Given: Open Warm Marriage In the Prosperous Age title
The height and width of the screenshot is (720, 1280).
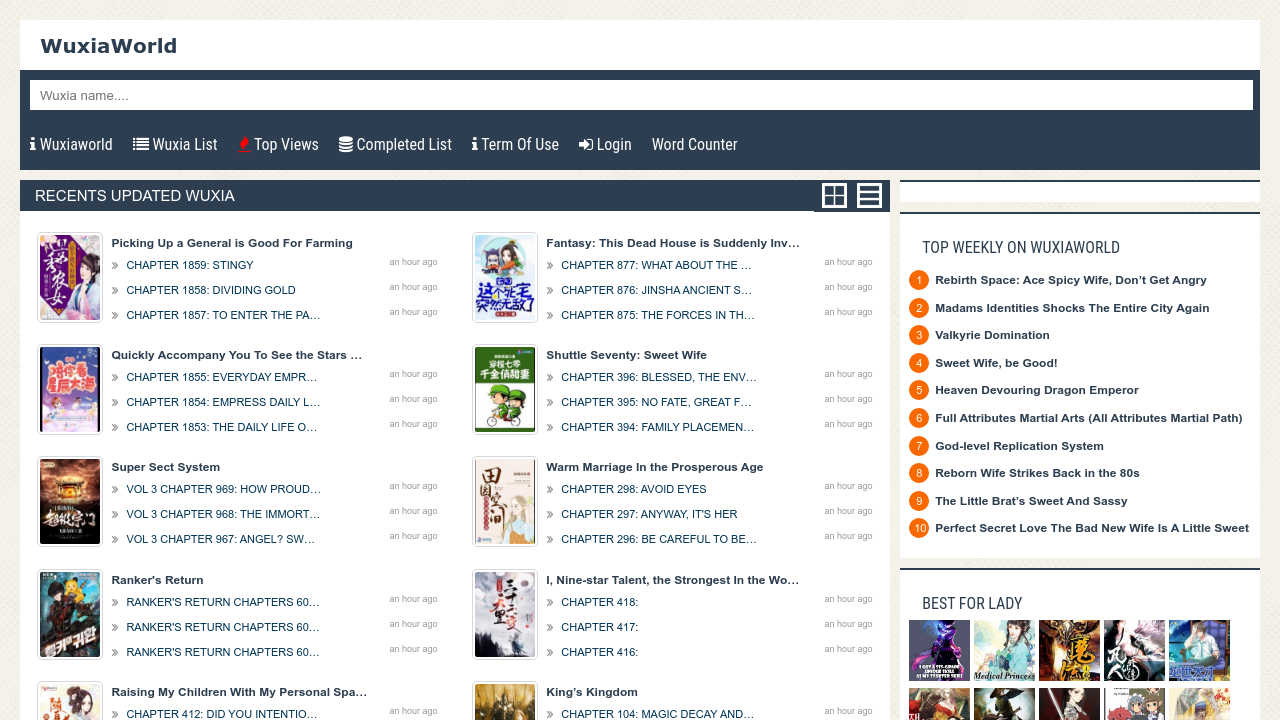Looking at the screenshot, I should click(655, 467).
